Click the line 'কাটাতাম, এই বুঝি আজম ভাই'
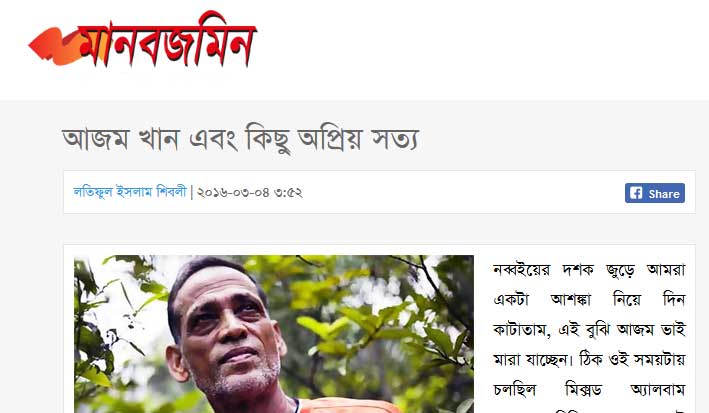 589,329
